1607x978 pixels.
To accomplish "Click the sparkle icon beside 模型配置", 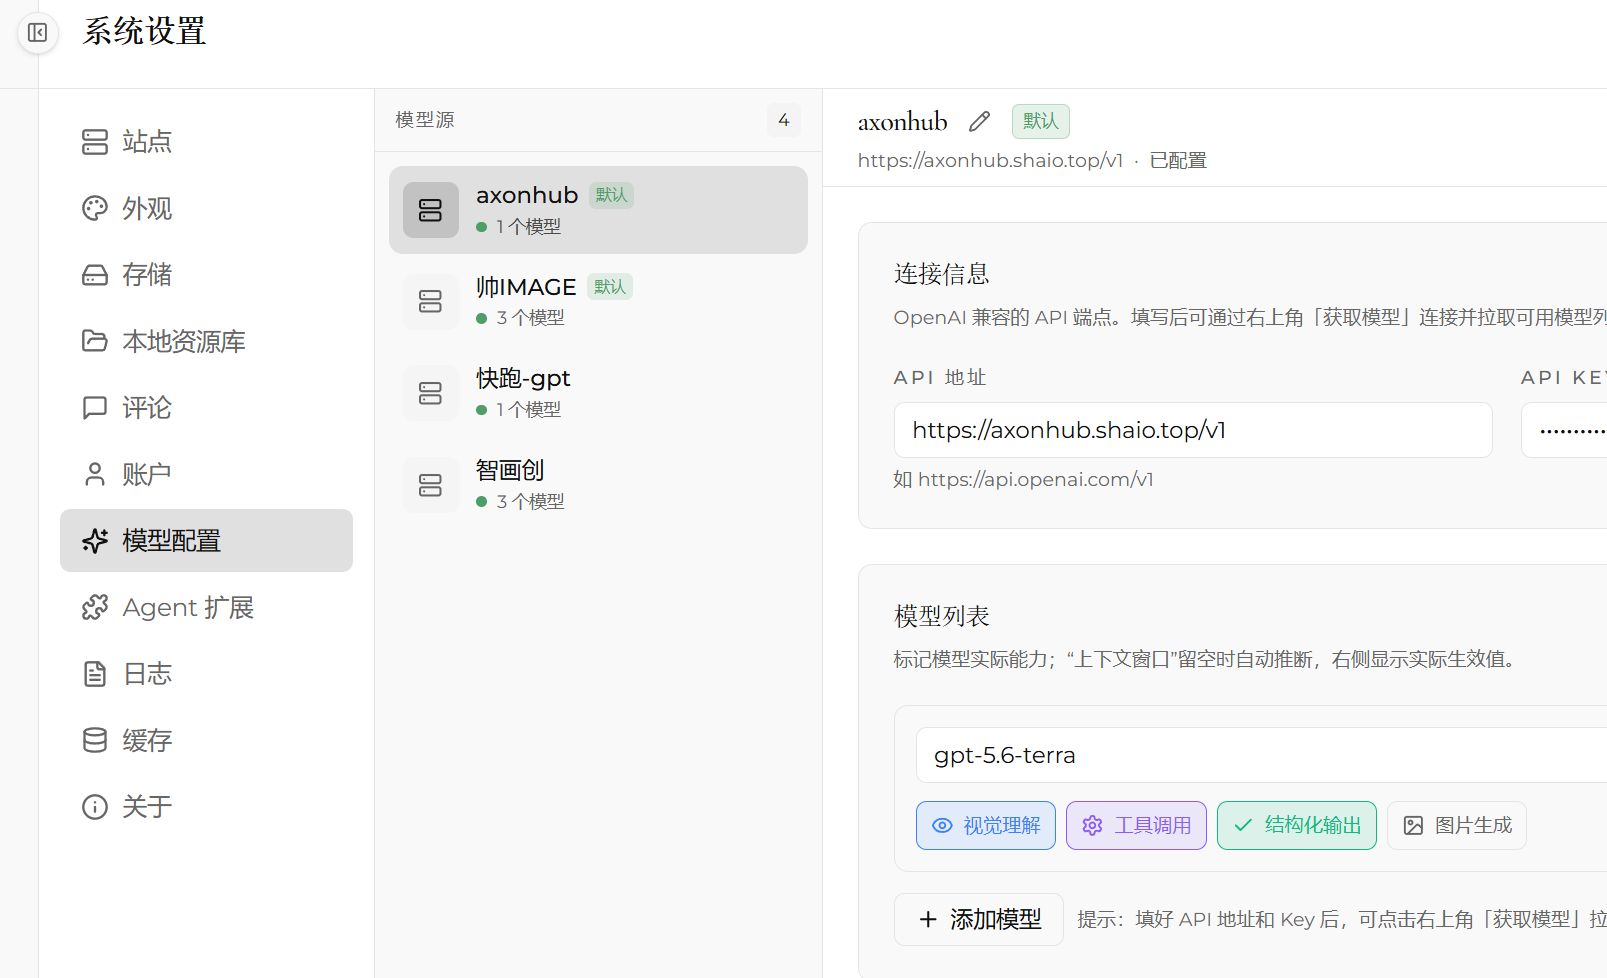I will [95, 541].
